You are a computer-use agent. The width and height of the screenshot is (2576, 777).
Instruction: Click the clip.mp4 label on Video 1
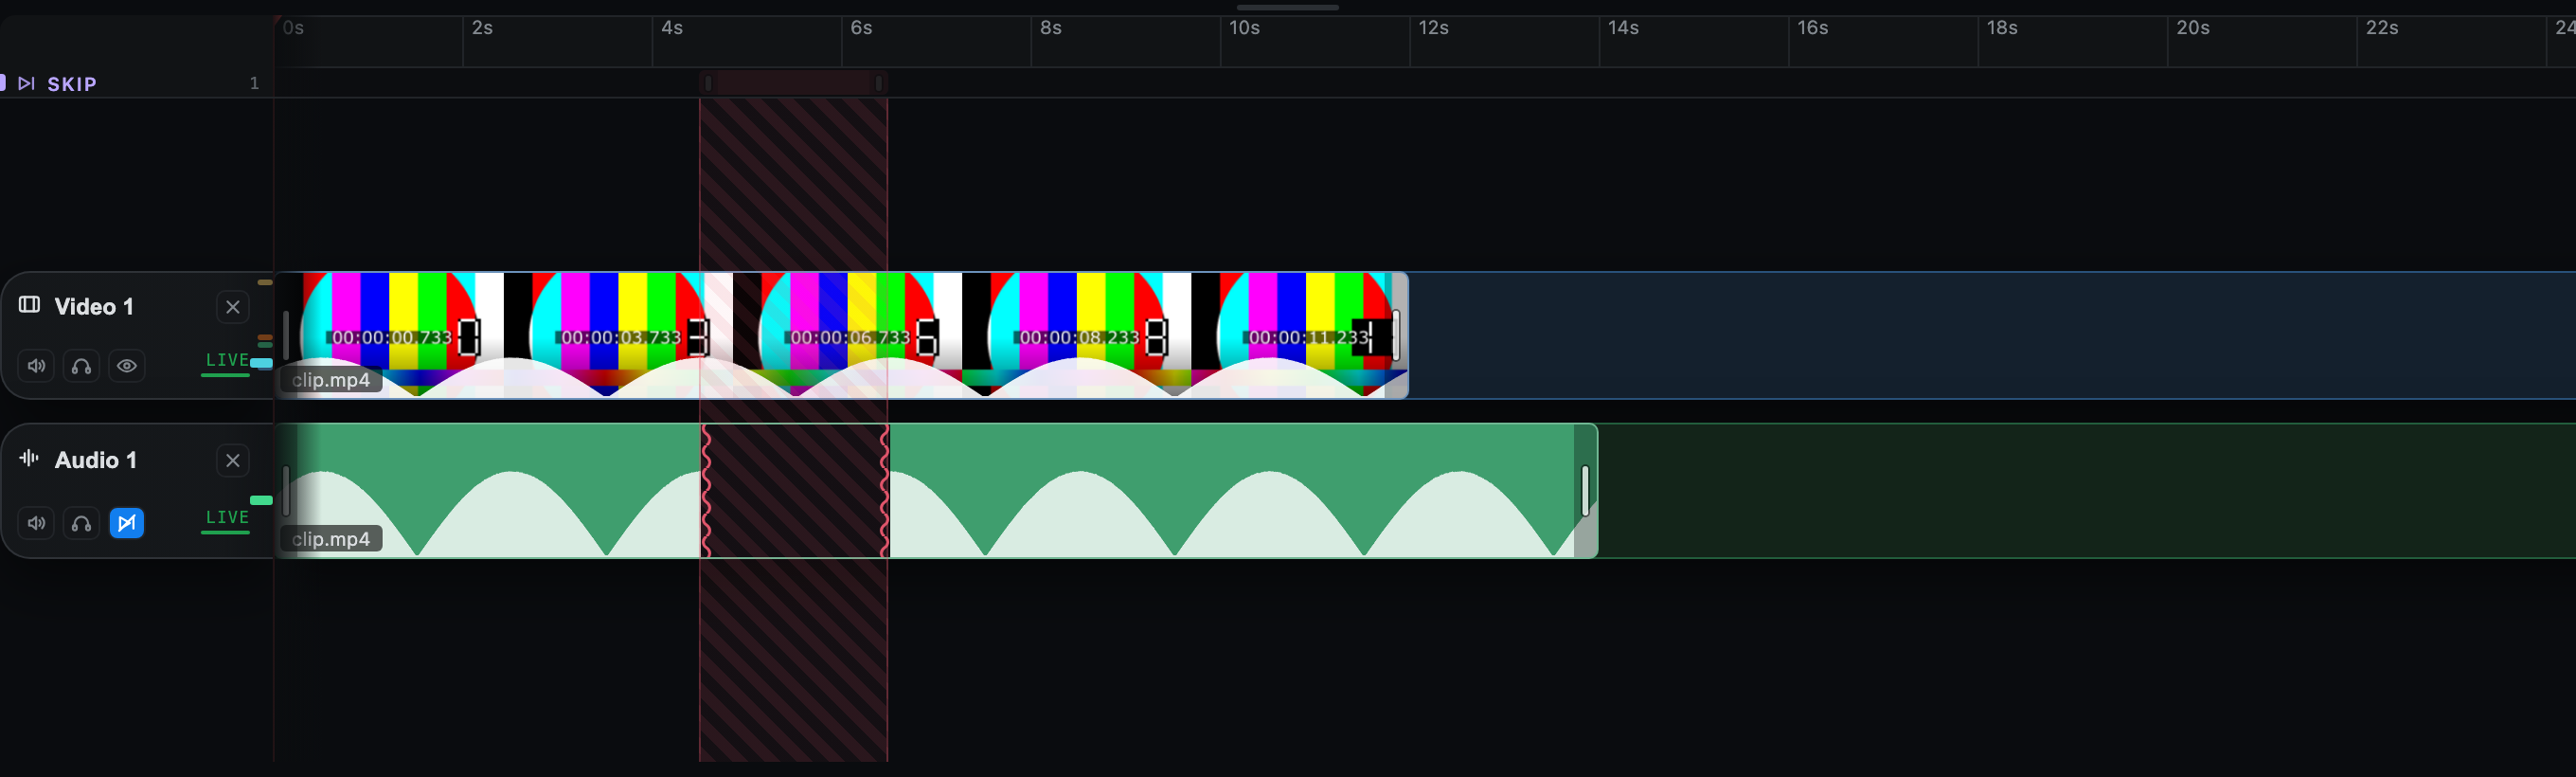(x=331, y=380)
